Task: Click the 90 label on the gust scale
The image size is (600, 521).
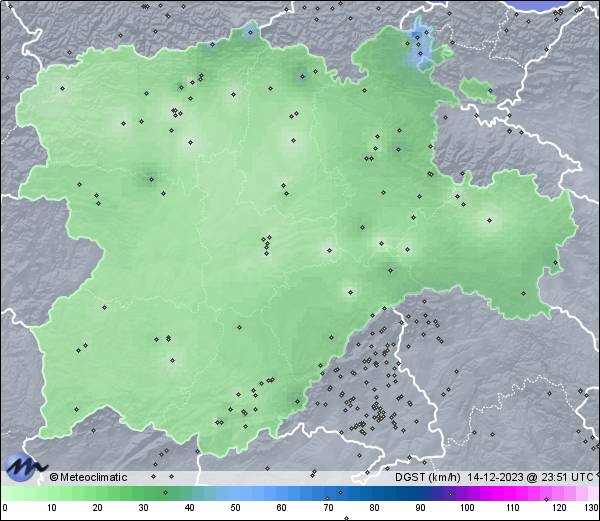Action: [x=420, y=508]
